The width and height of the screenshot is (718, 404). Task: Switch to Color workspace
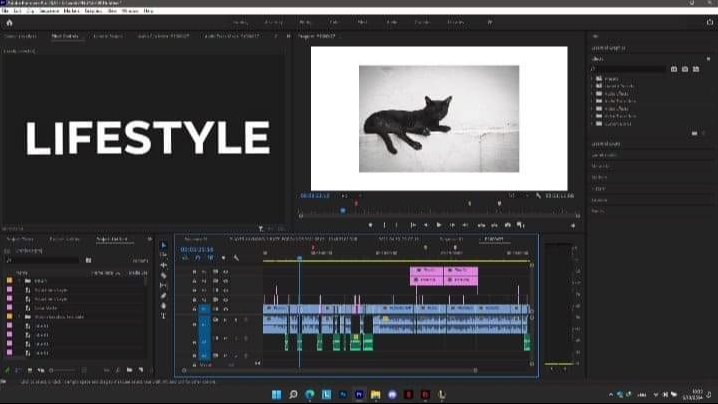pyautogui.click(x=334, y=22)
